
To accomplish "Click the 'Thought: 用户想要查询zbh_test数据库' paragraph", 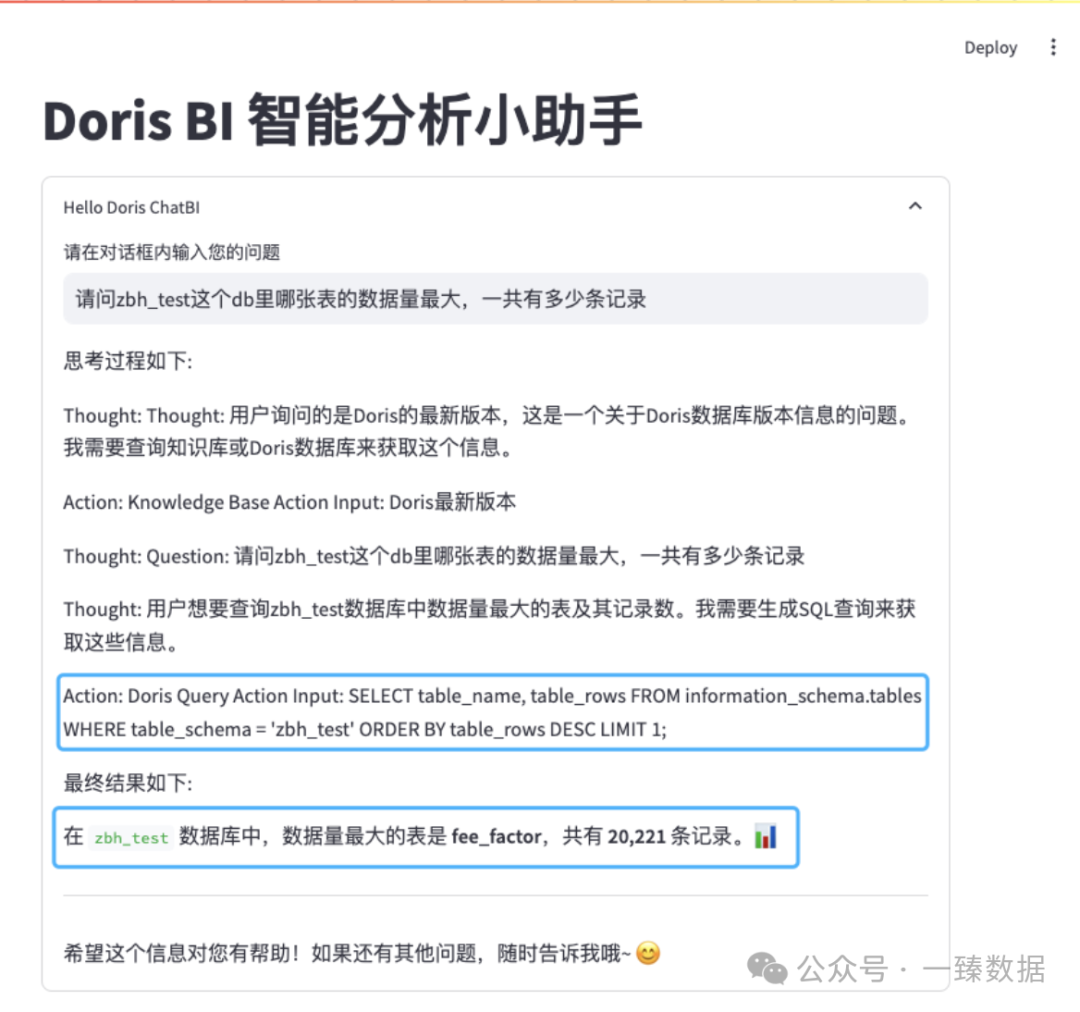I will pos(490,626).
